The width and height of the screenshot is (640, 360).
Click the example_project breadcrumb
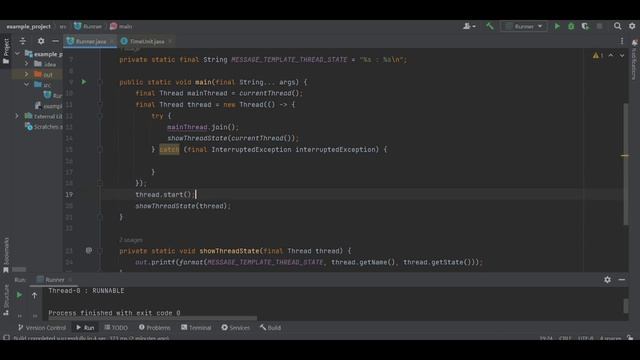click(x=29, y=26)
